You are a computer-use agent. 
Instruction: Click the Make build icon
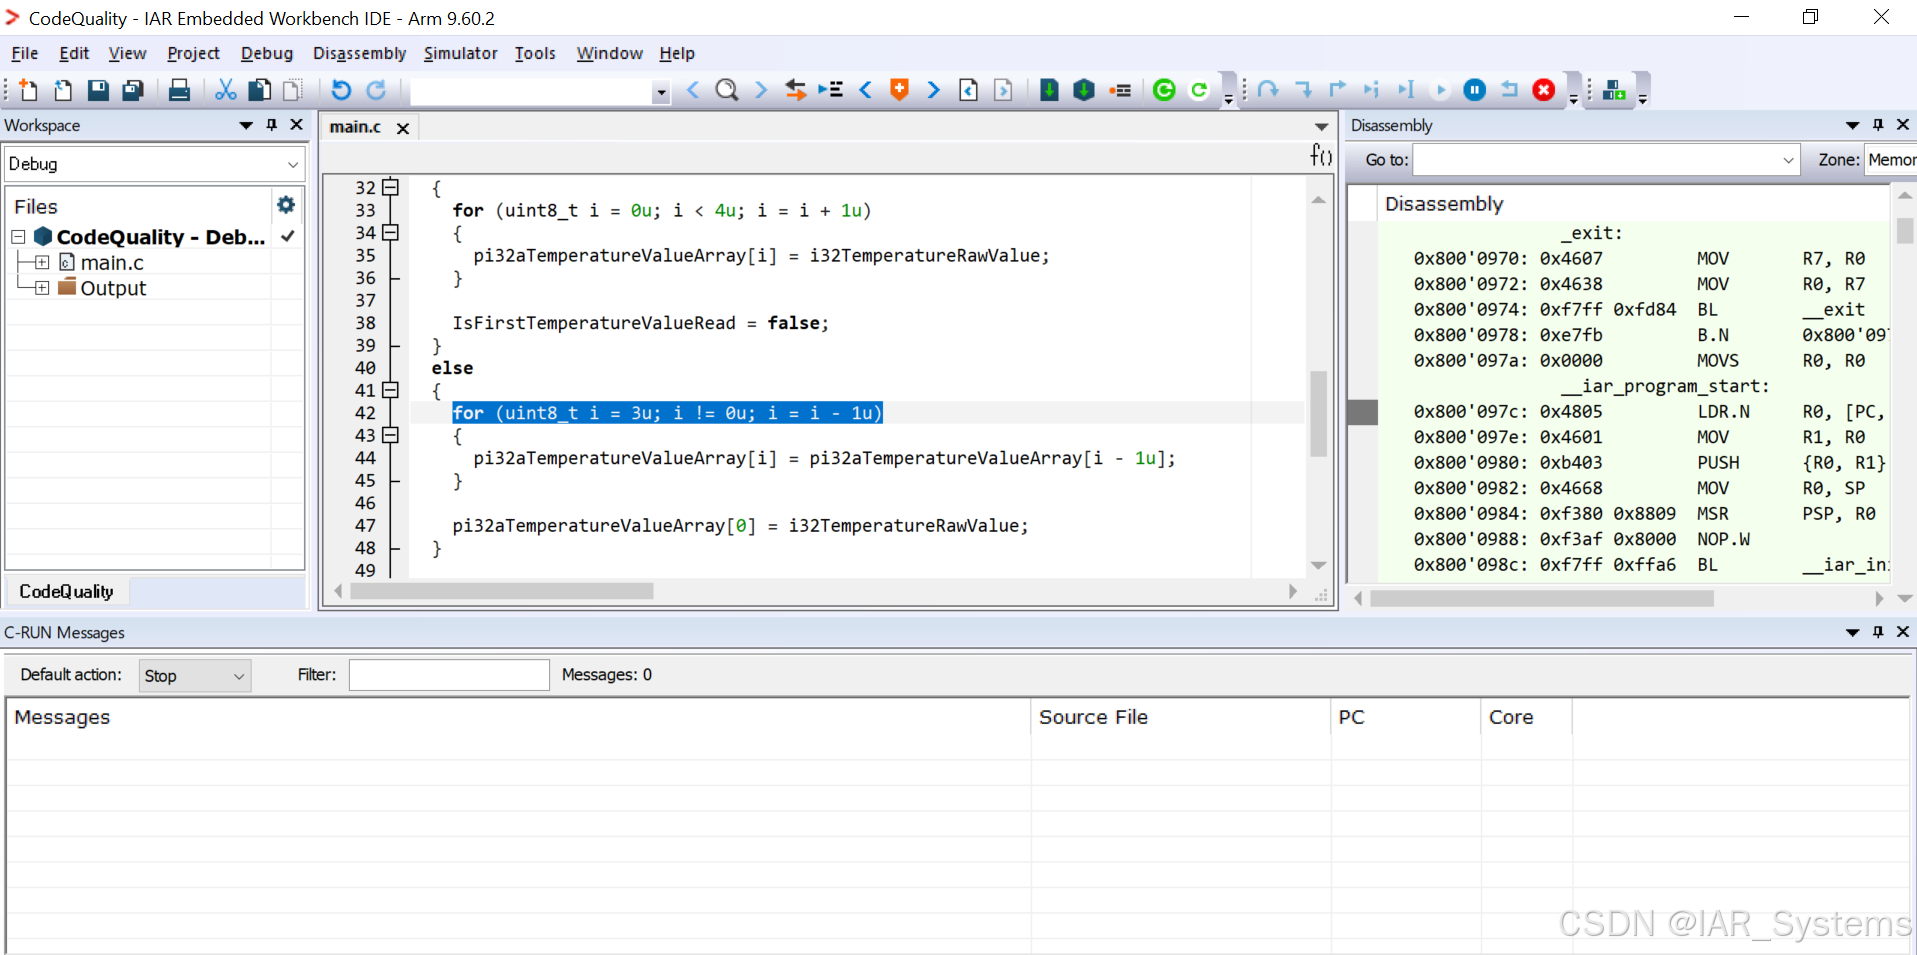pyautogui.click(x=1084, y=90)
